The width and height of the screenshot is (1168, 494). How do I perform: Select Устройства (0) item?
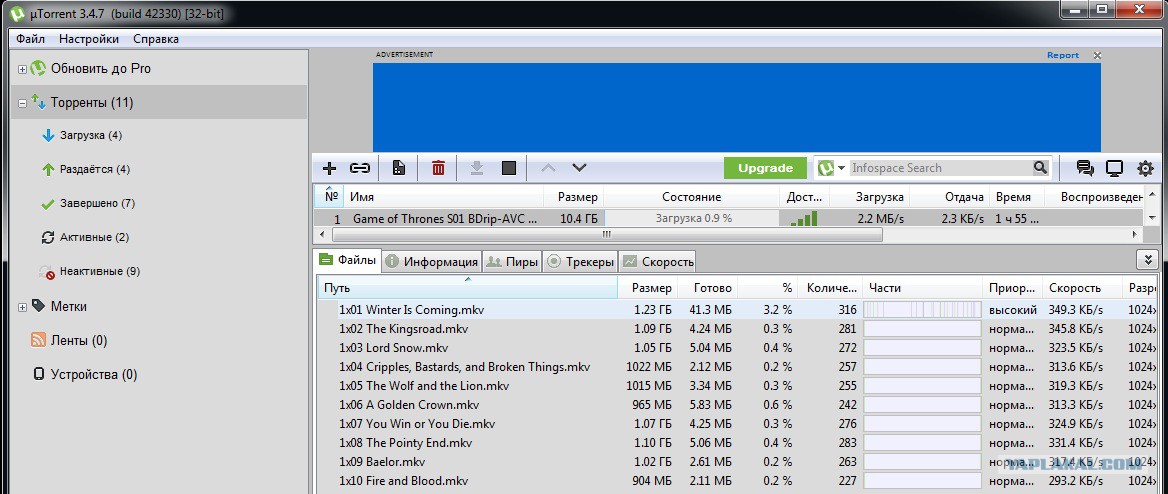point(94,375)
